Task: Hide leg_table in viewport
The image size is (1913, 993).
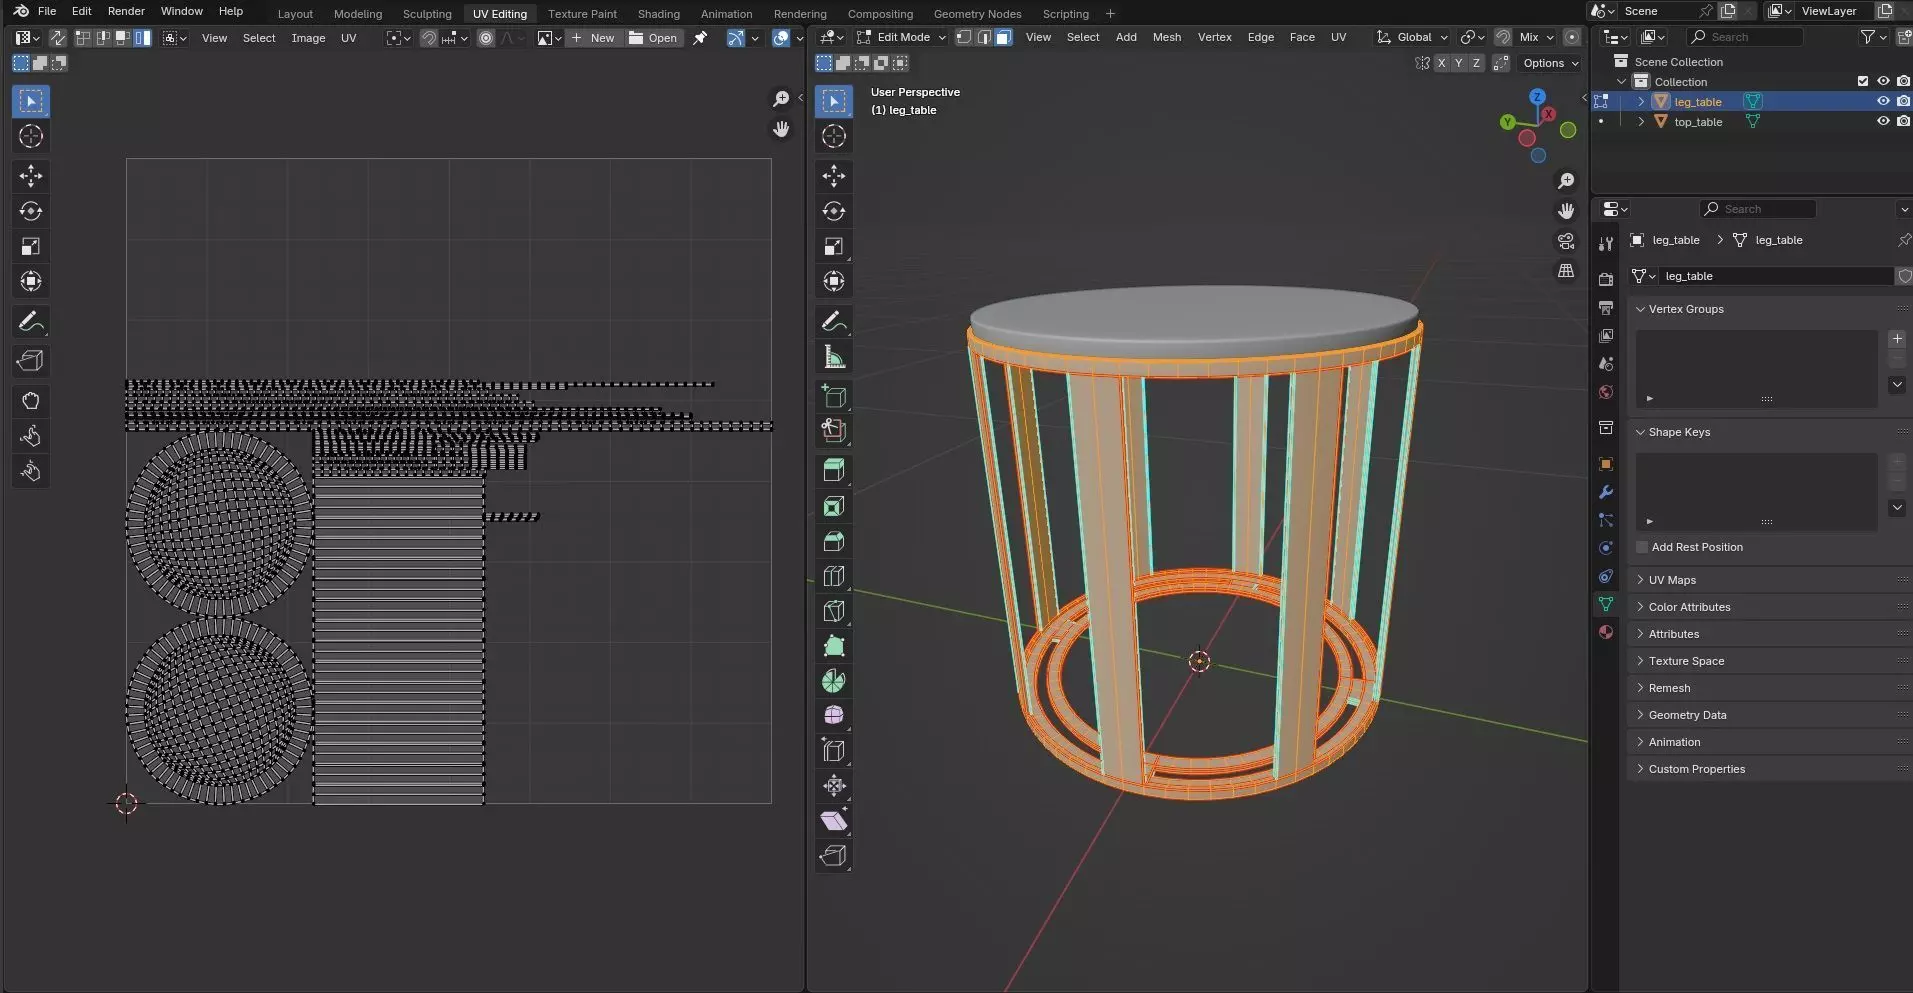Action: click(x=1883, y=101)
